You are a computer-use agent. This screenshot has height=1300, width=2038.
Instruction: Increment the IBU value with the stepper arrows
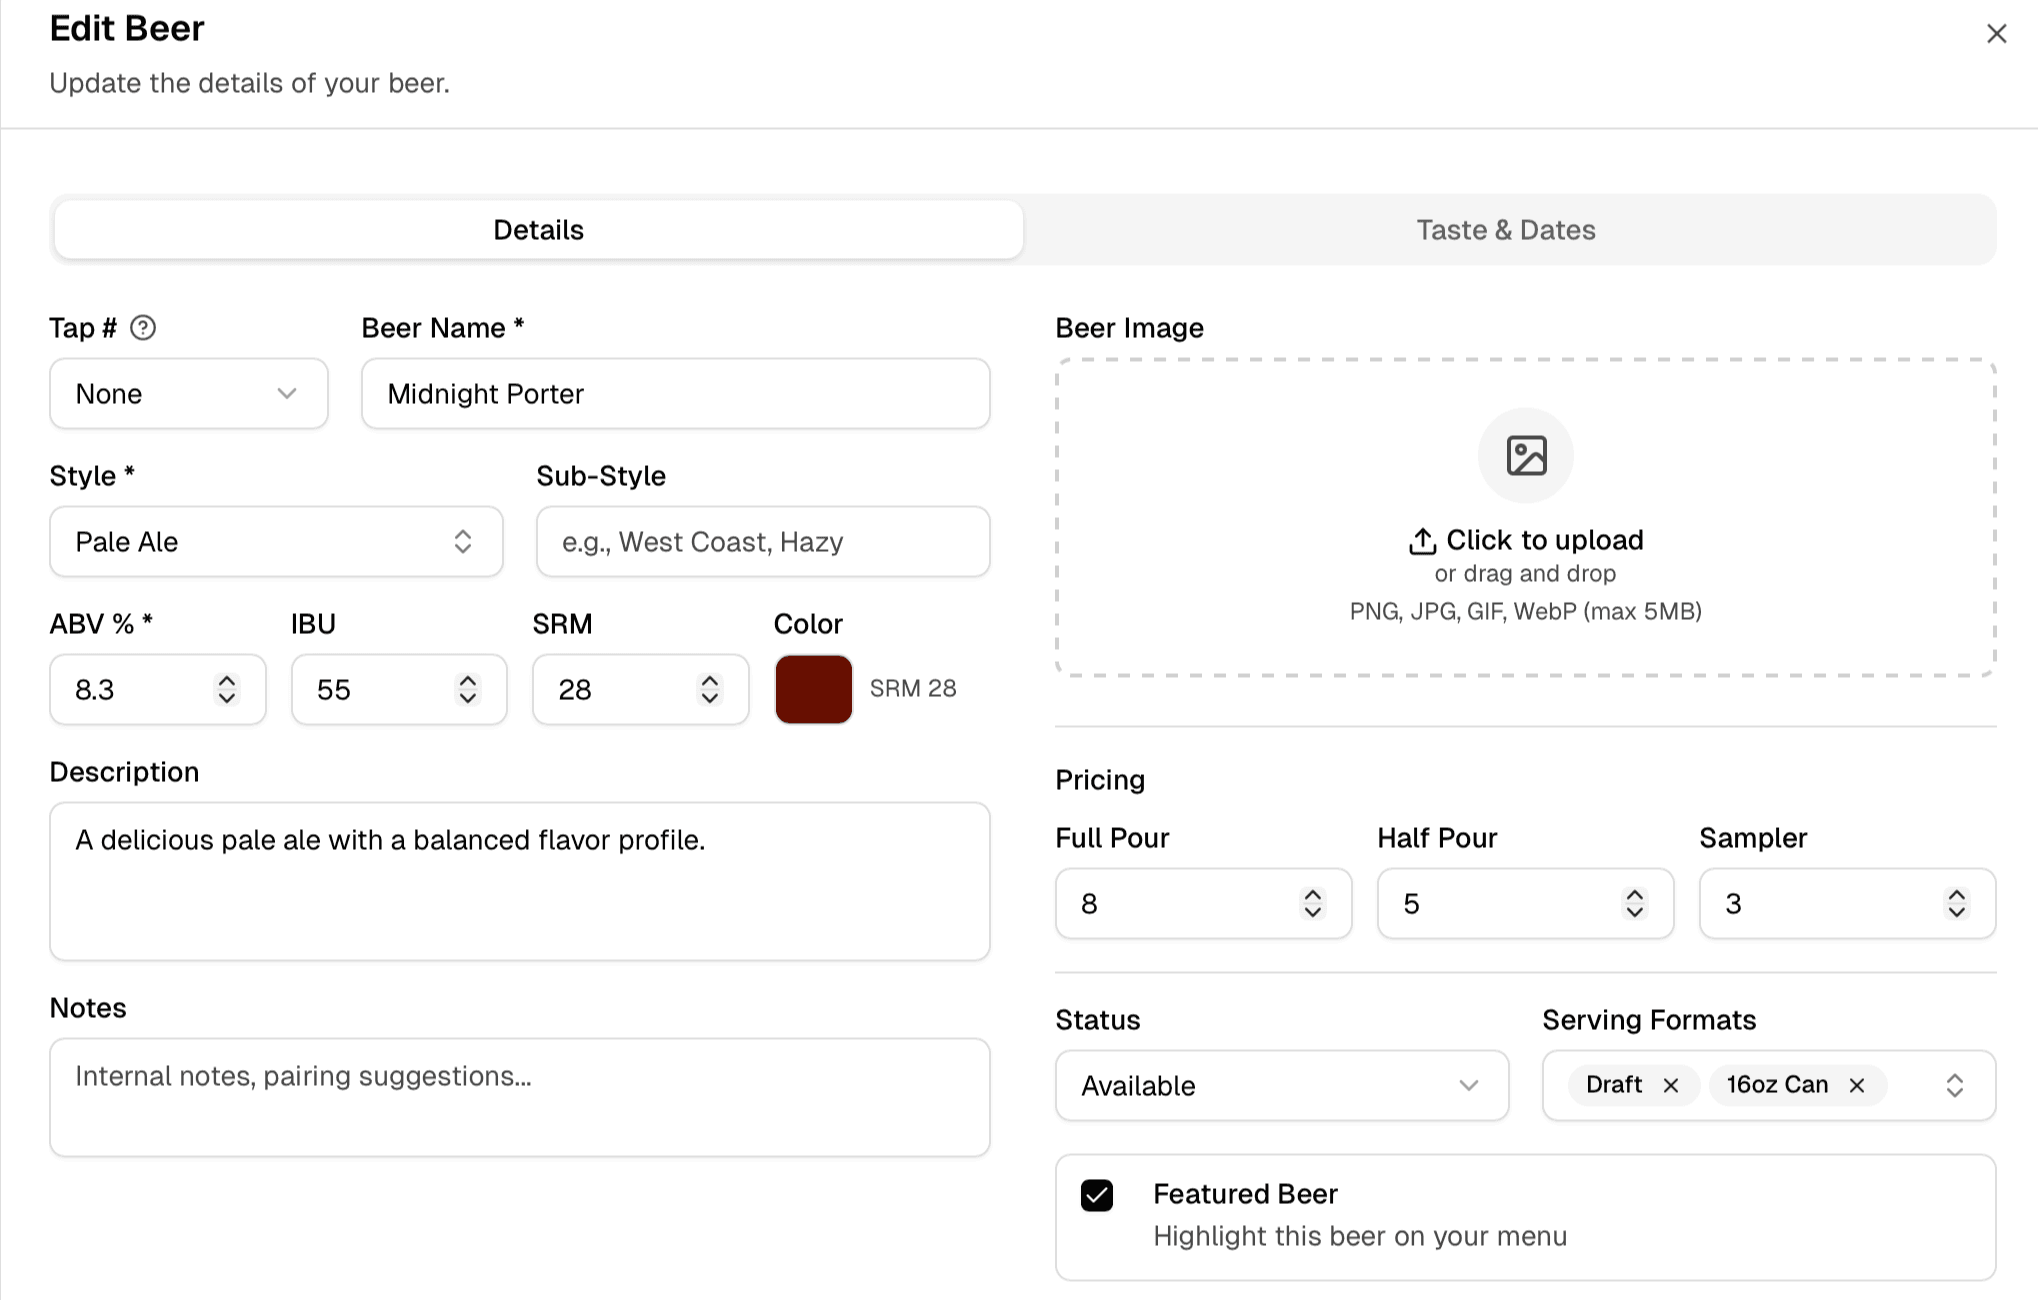coord(467,681)
